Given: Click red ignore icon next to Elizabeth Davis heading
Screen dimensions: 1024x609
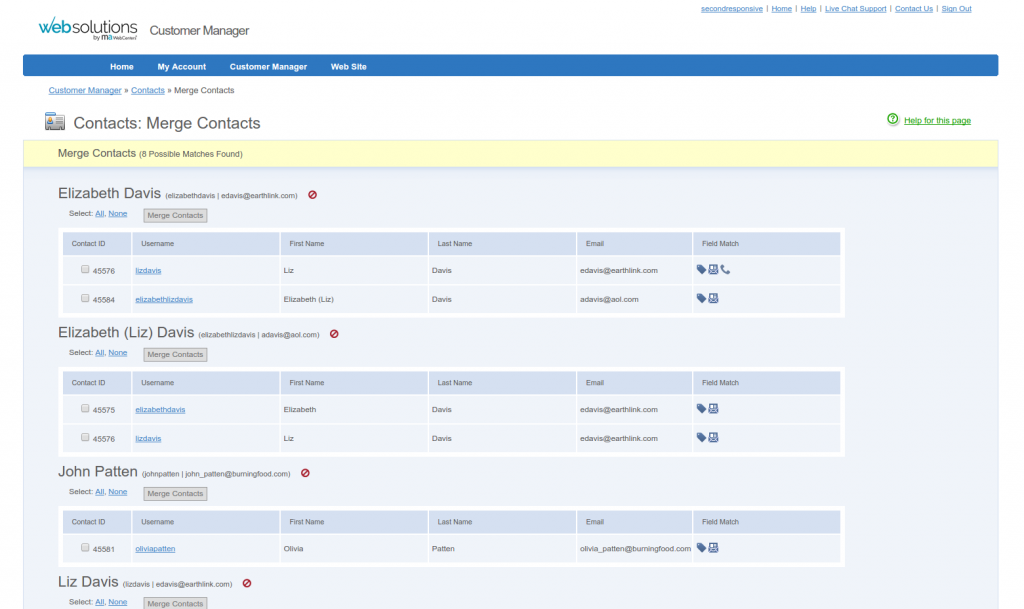Looking at the screenshot, I should click(313, 195).
